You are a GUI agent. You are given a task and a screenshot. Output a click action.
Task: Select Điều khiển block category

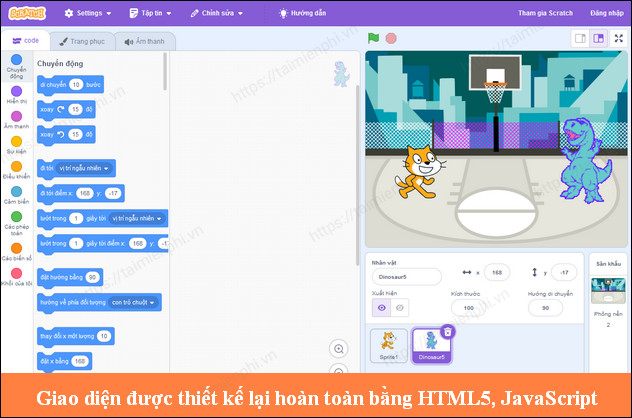(16, 170)
